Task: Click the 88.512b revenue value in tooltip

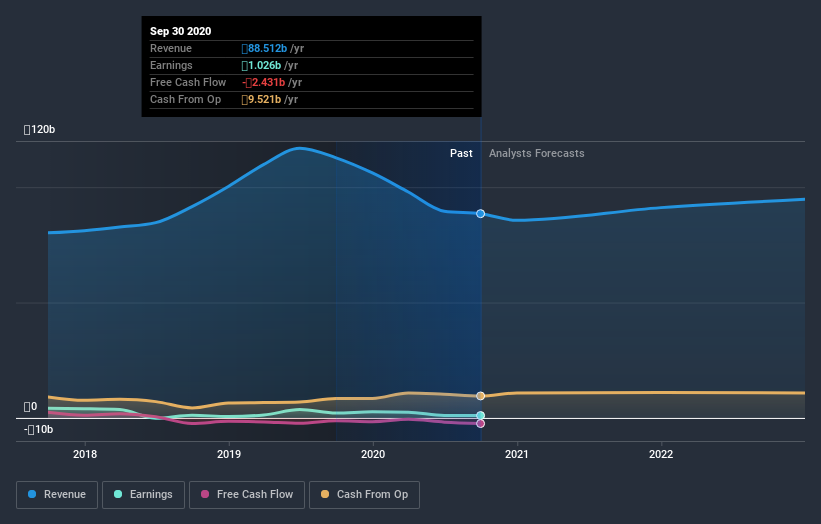Action: pyautogui.click(x=264, y=48)
